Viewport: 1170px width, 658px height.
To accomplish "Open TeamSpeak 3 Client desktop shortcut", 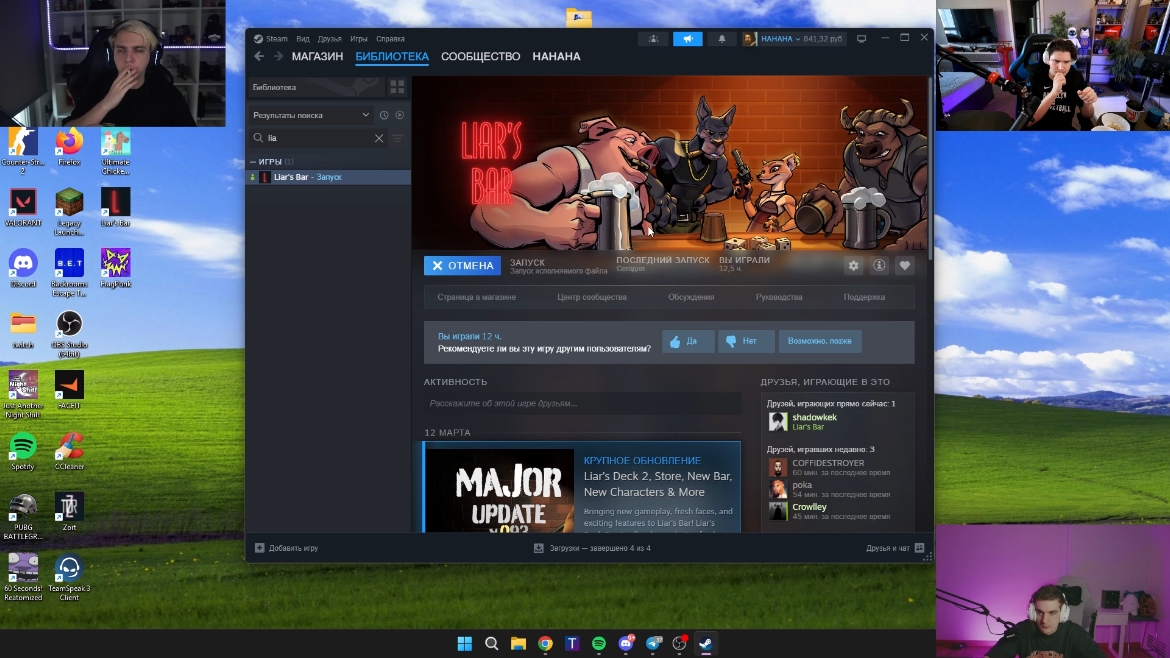I will 69,577.
